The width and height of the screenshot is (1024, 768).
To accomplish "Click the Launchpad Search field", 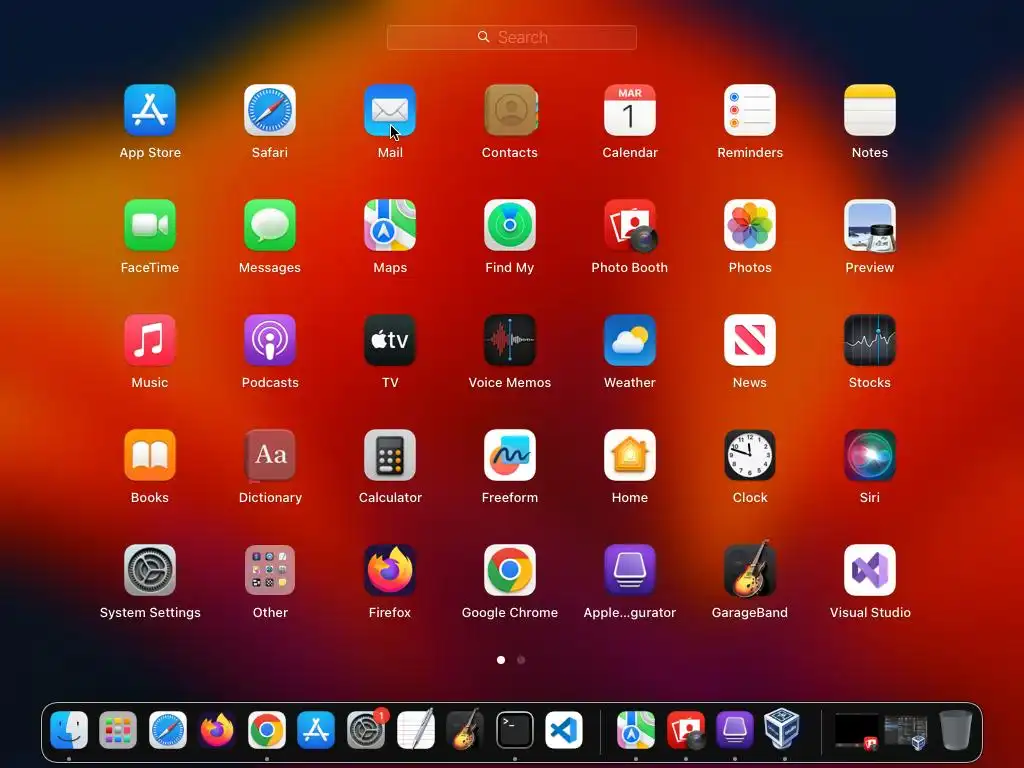I will (511, 37).
